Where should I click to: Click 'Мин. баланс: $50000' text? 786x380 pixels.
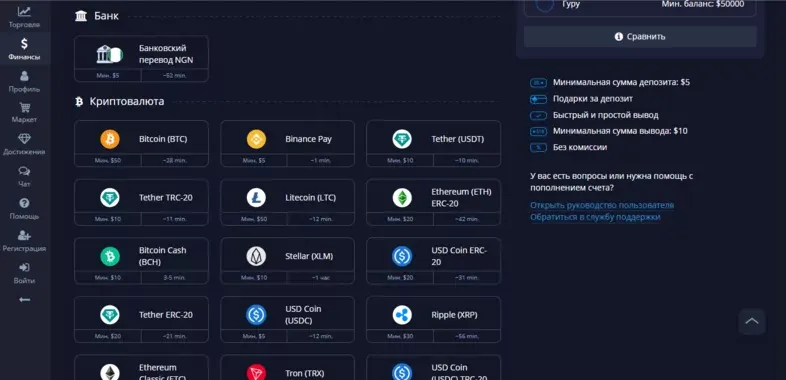click(x=702, y=4)
